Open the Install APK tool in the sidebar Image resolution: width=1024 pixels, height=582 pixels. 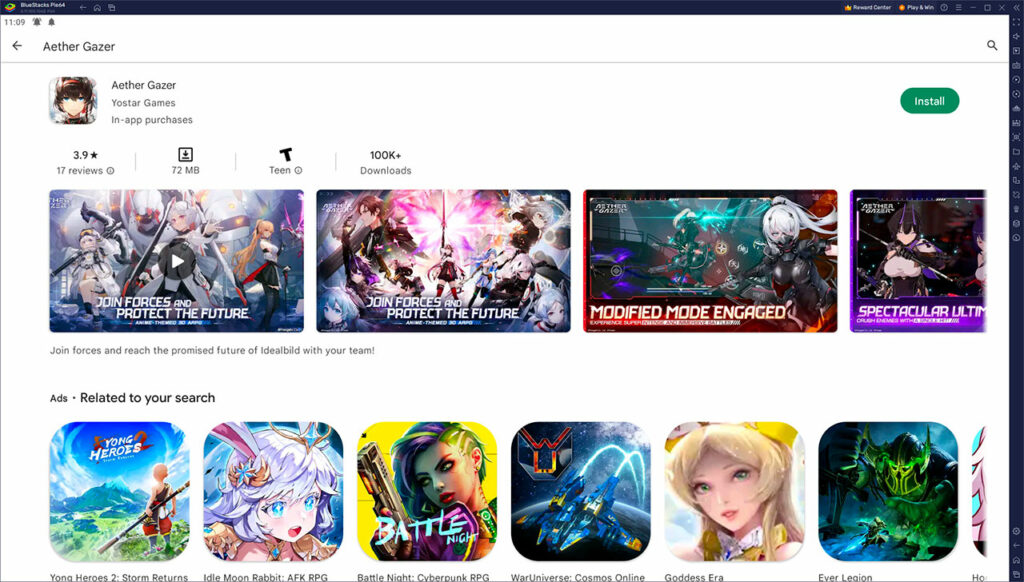(1014, 153)
